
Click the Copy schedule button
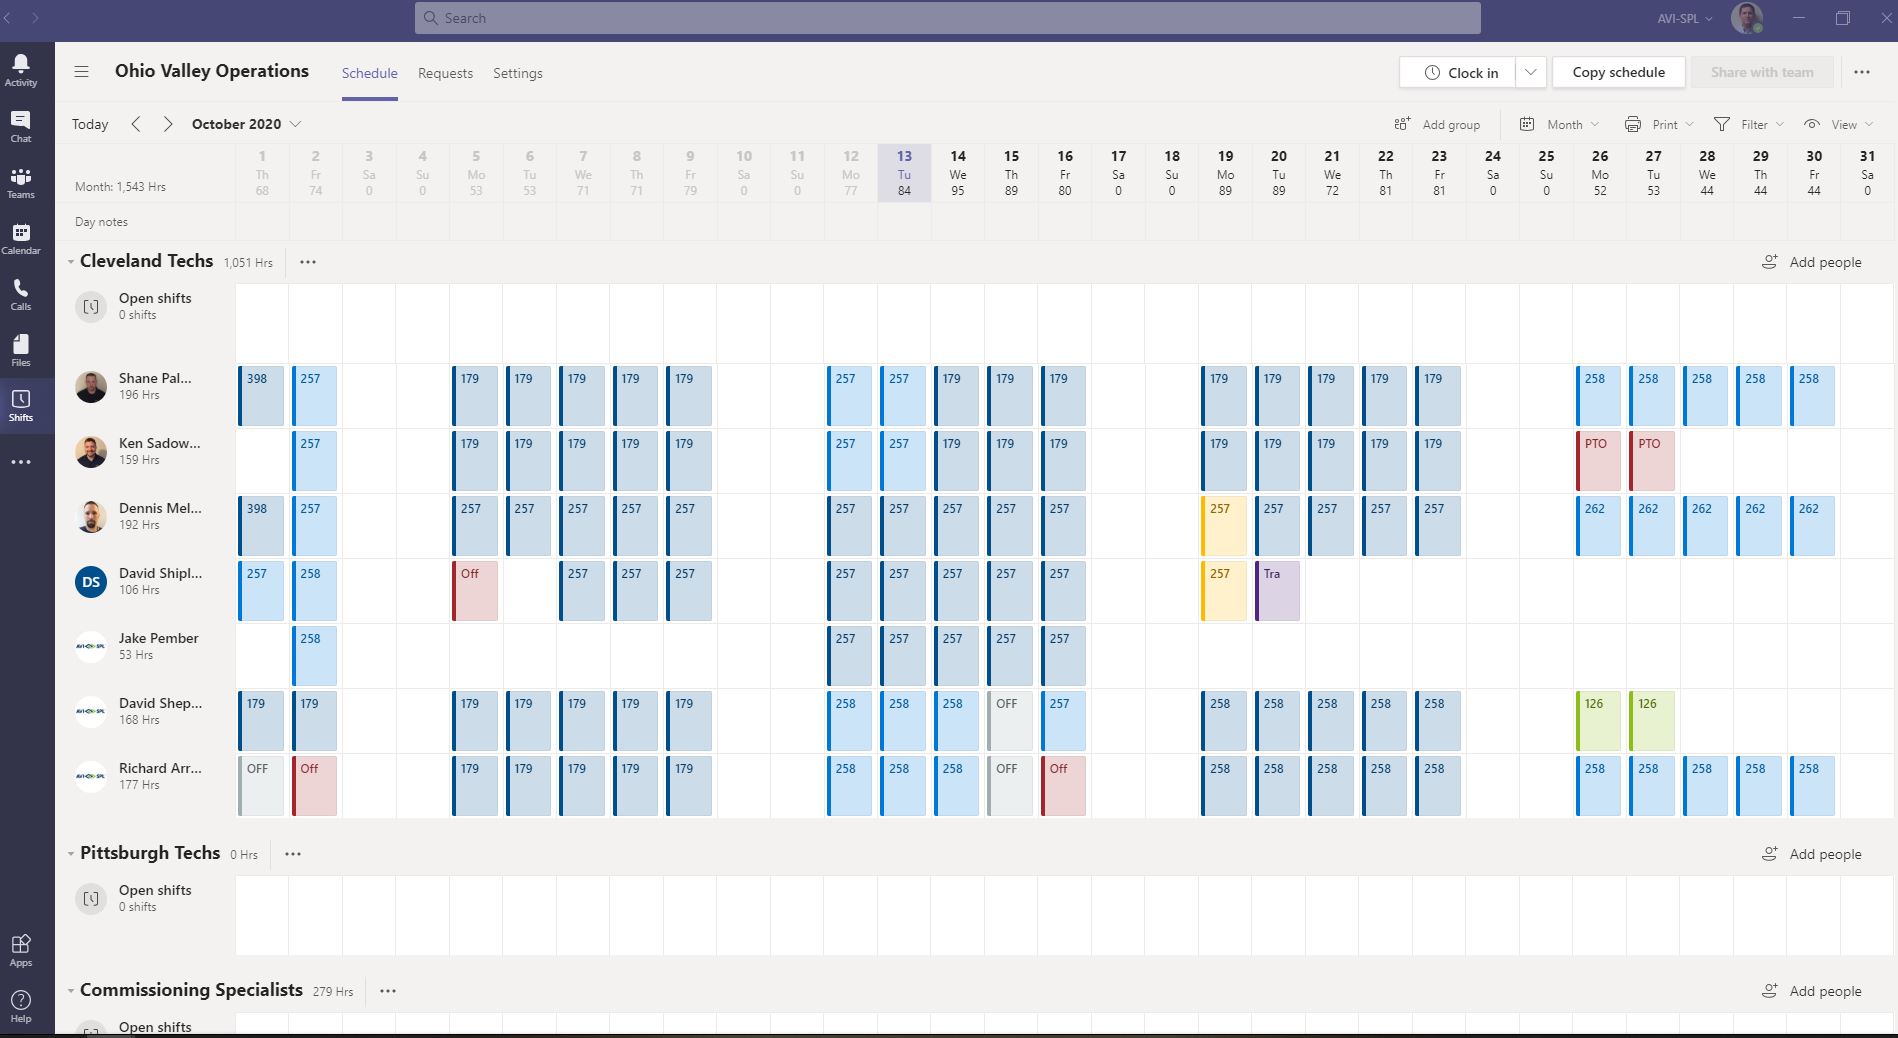[1617, 72]
